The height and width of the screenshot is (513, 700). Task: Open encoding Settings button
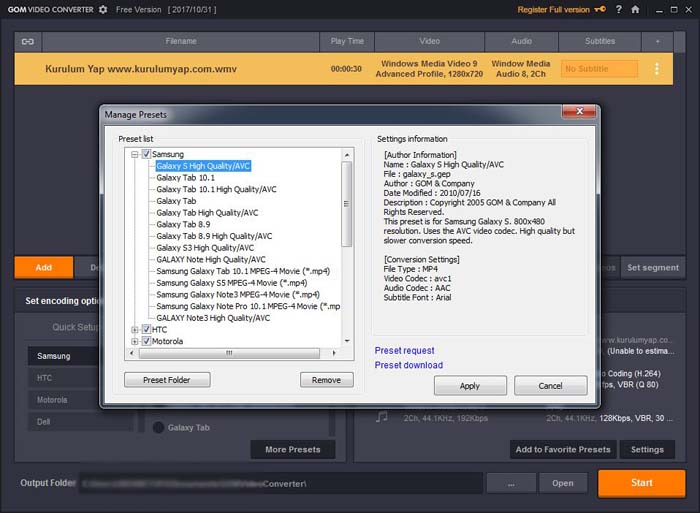click(647, 450)
